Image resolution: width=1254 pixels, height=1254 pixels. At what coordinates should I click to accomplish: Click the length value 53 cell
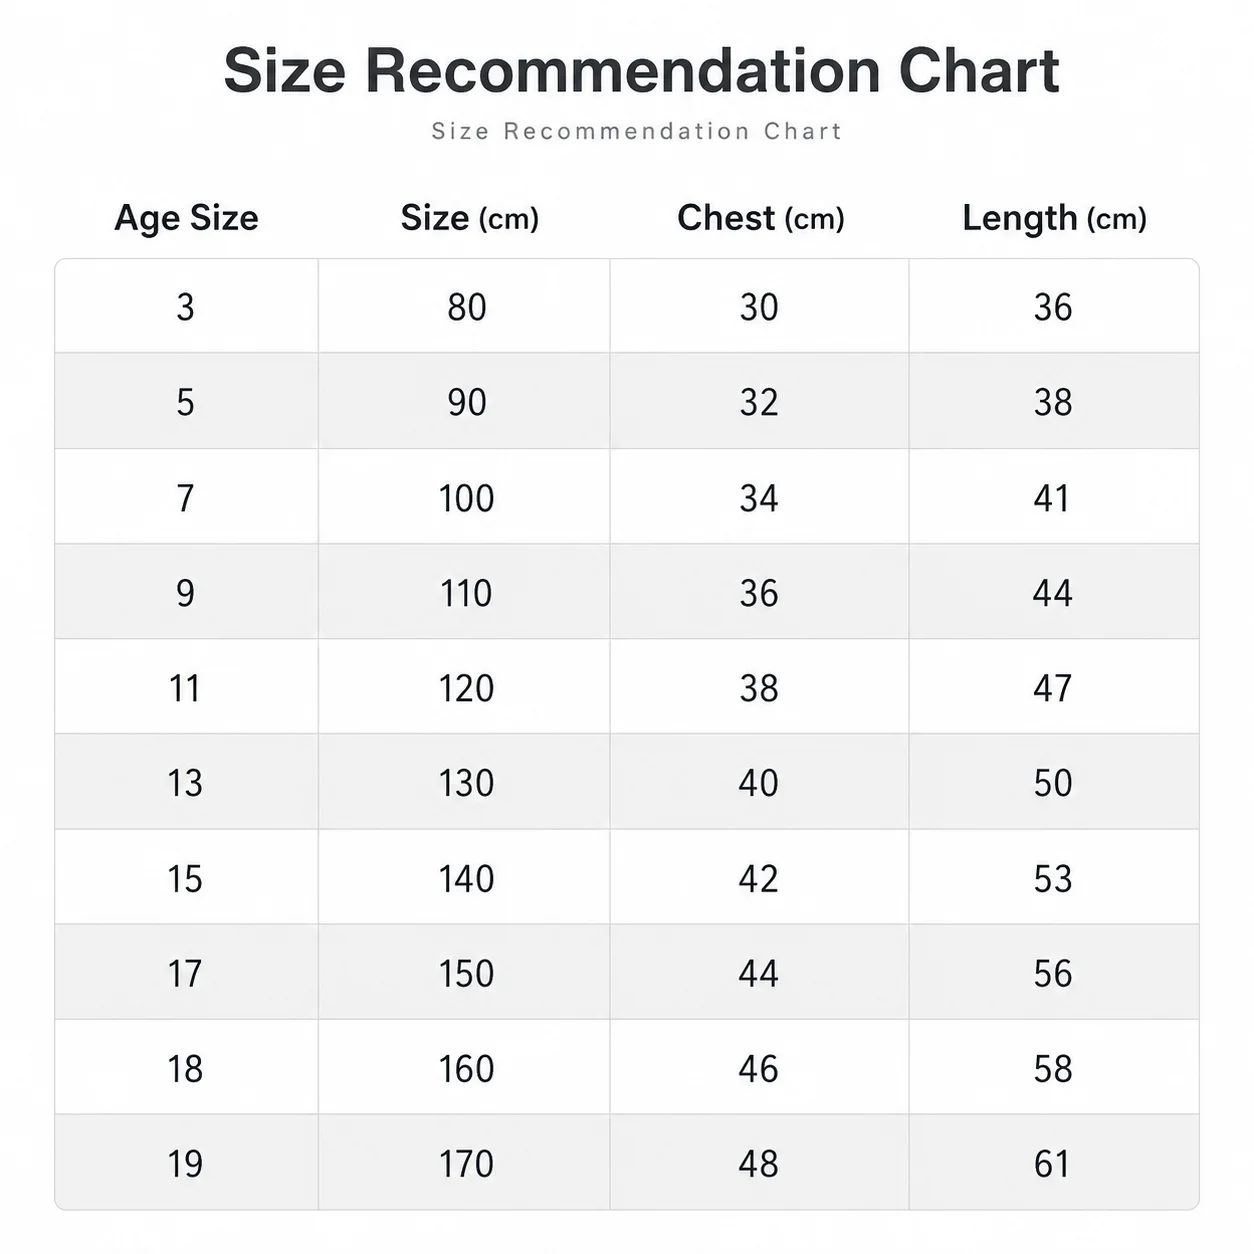tap(1053, 877)
